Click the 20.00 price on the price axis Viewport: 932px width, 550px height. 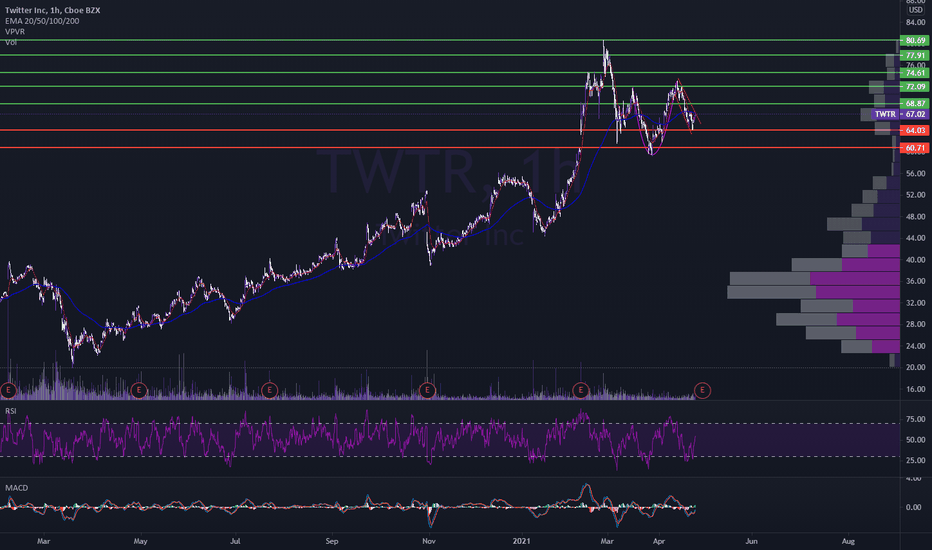tap(915, 367)
